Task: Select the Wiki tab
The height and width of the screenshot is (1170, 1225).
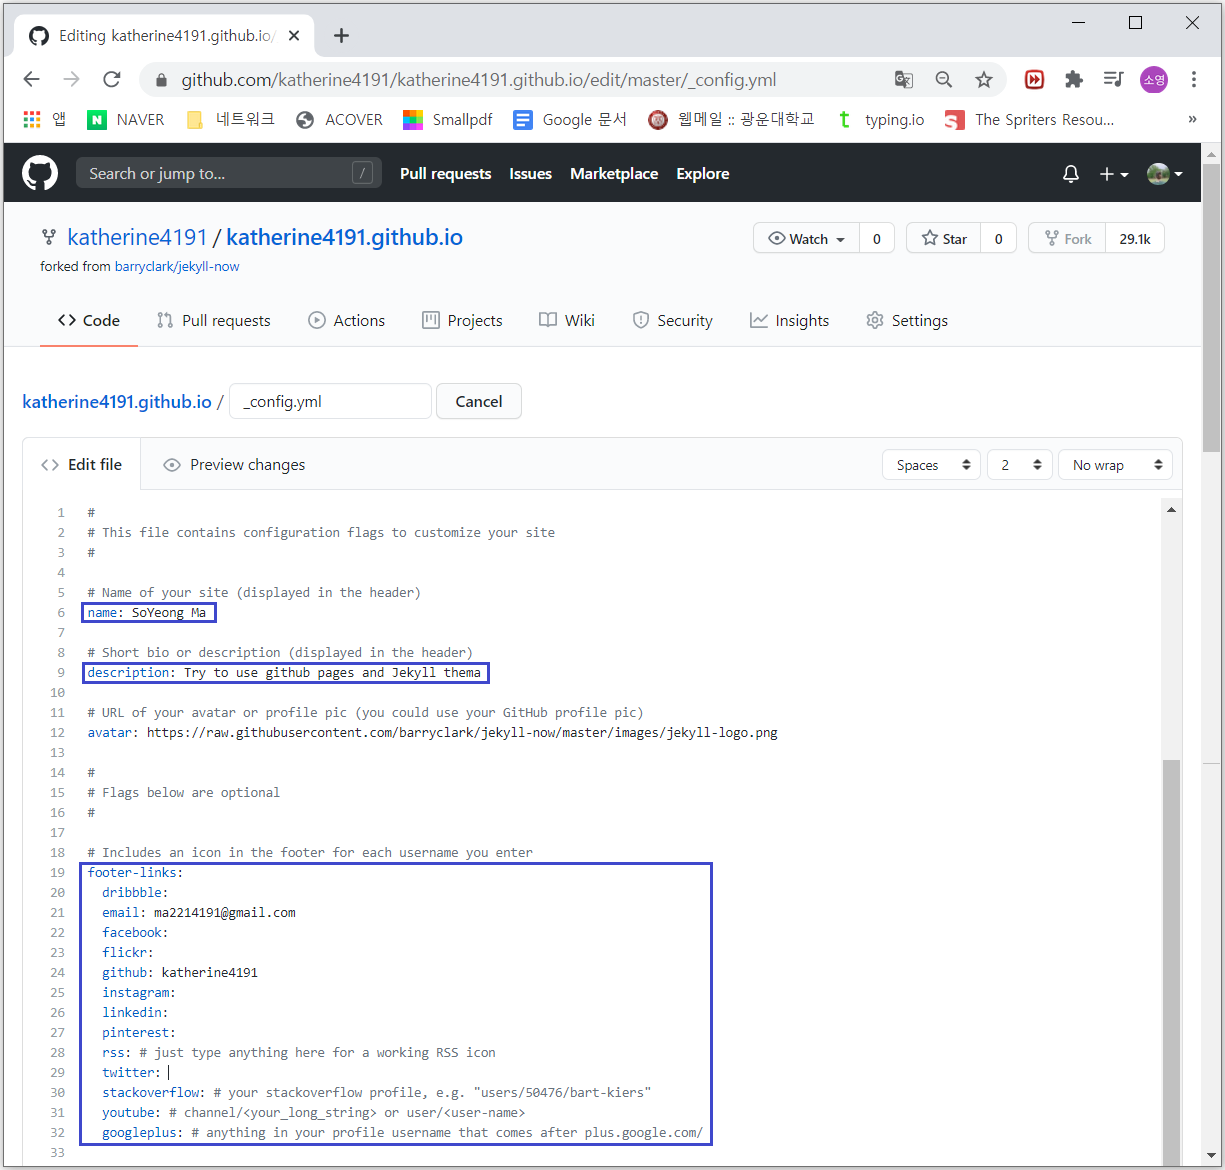Action: tap(567, 321)
